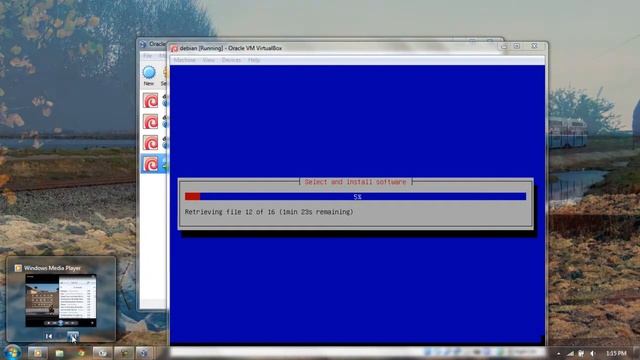
Task: Select the third Debian VM in Manager list
Action: 151,143
